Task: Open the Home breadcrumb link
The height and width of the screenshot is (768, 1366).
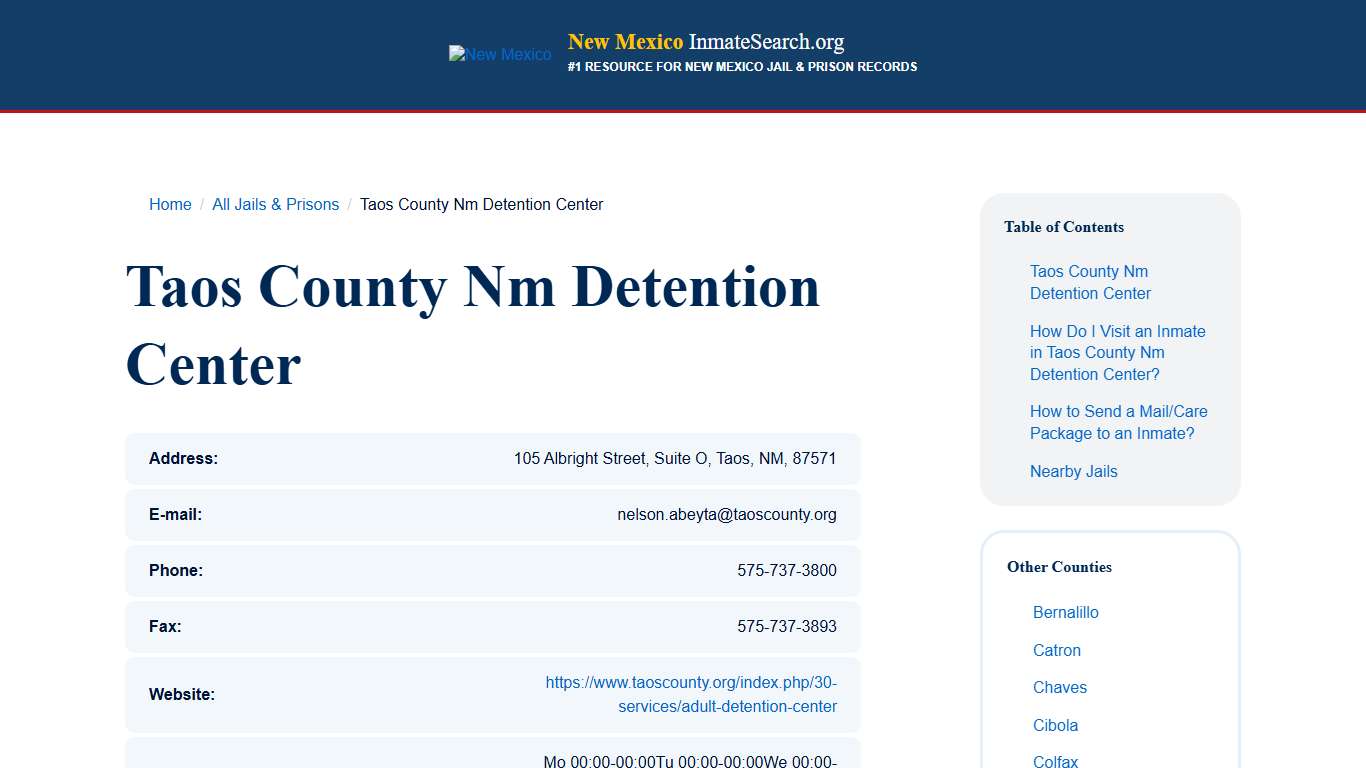Action: point(170,204)
